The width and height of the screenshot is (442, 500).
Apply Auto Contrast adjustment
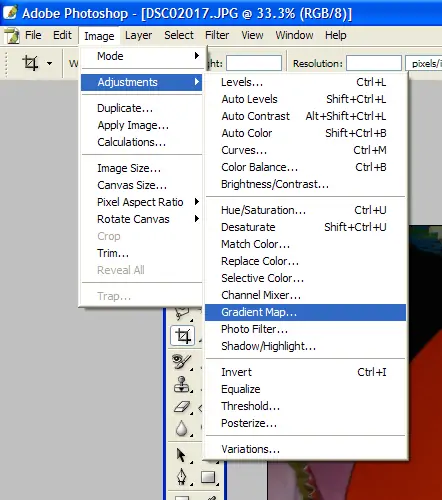(305, 116)
